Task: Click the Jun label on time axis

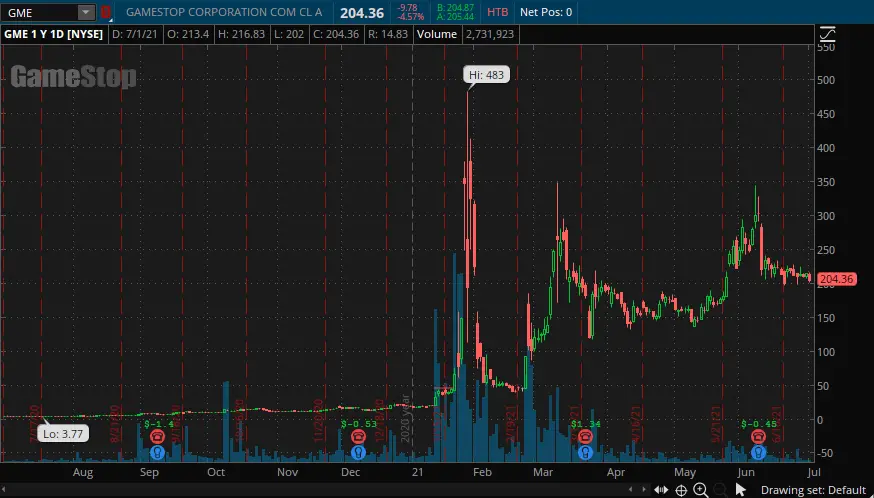Action: (x=746, y=472)
